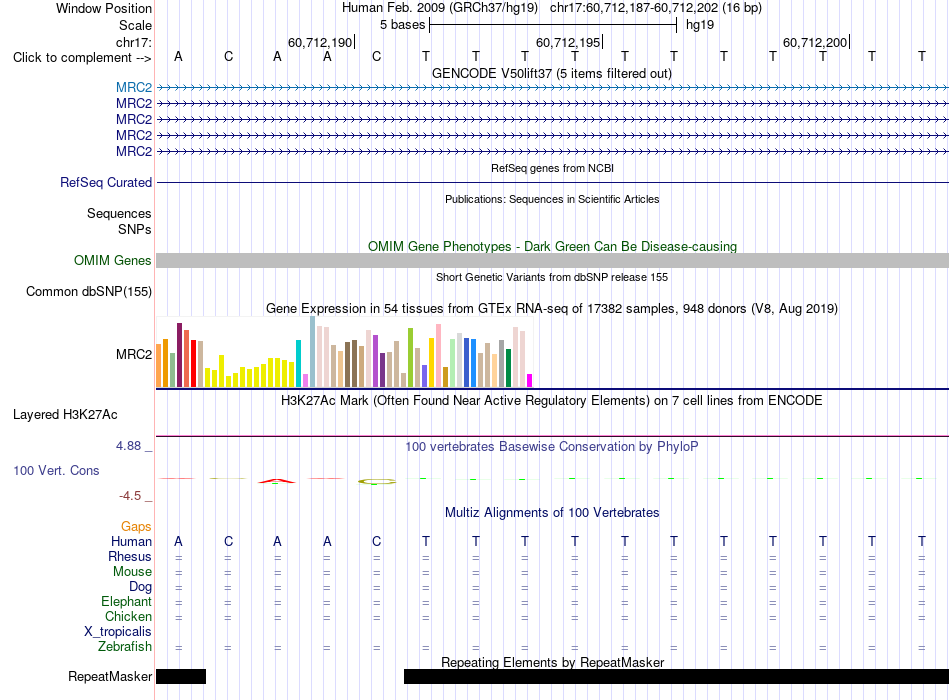Click the chr17: ruler label
Screen dimensions: 950x700
pyautogui.click(x=133, y=42)
